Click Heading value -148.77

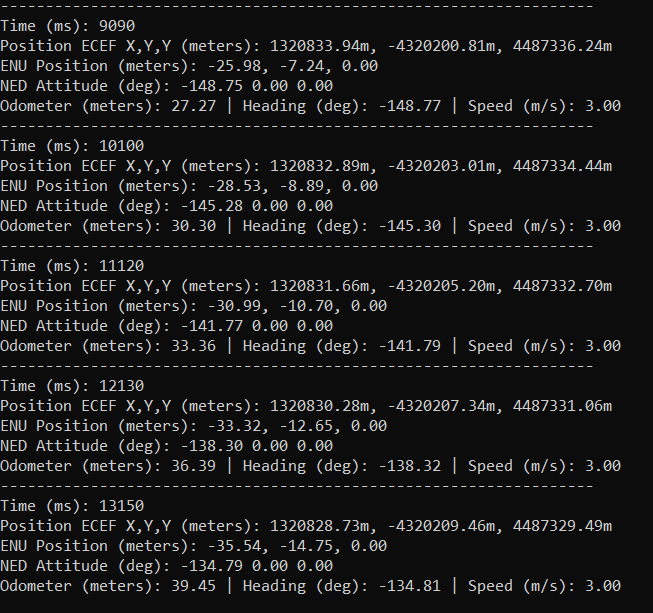click(410, 106)
